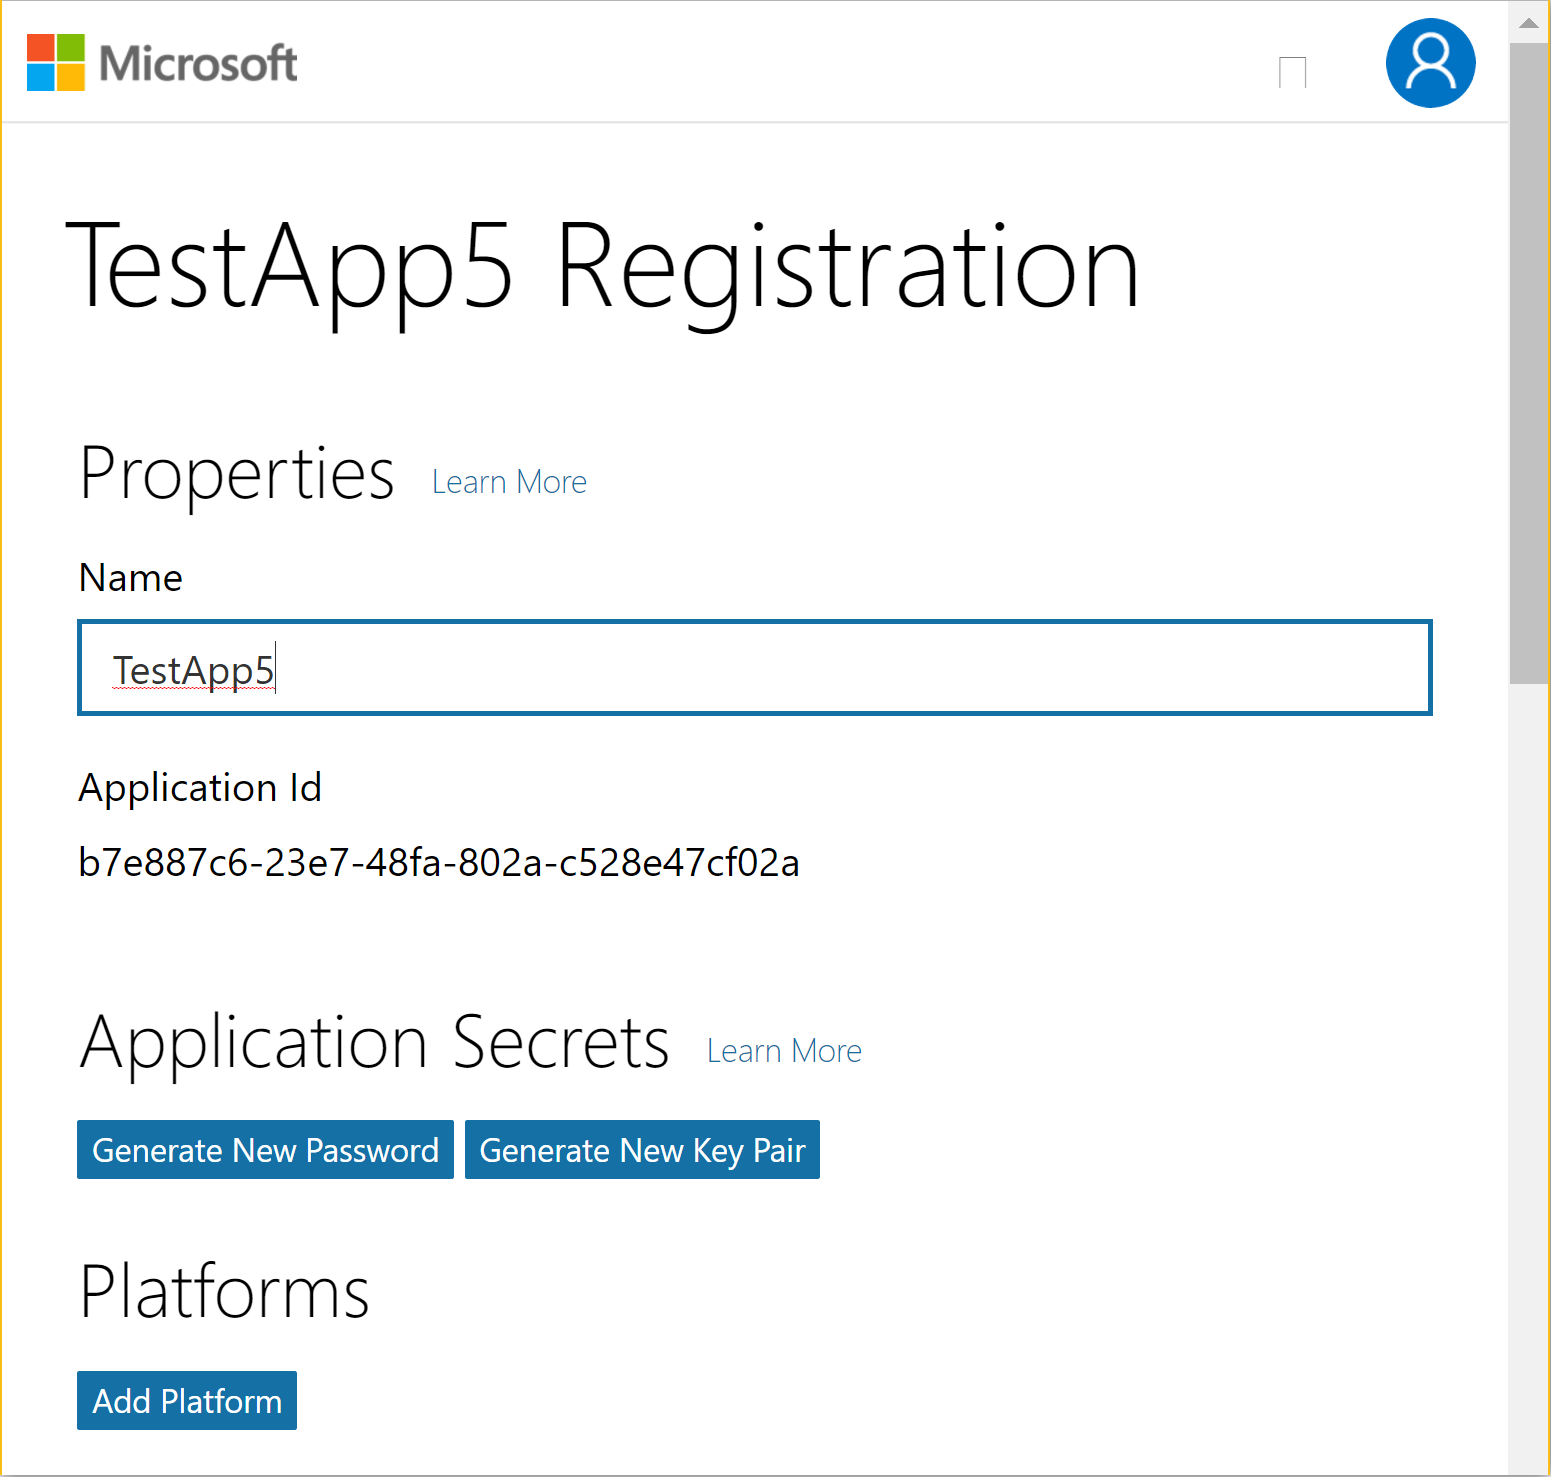Click the Add Platform button

coord(187,1400)
